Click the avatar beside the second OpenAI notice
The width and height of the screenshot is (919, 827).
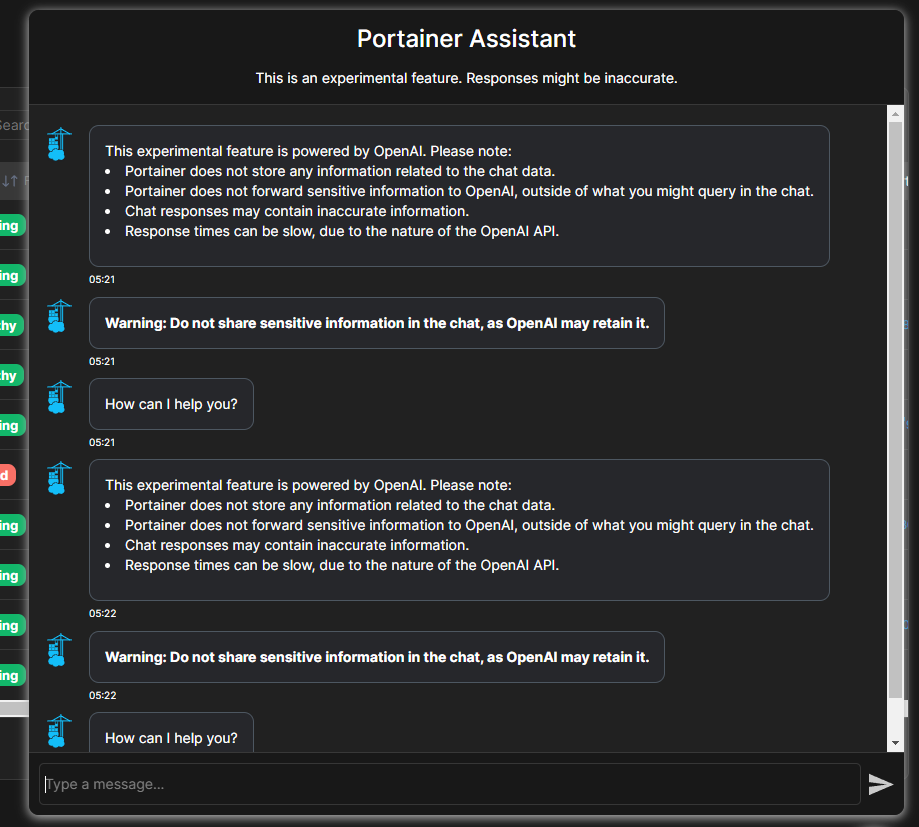pyautogui.click(x=60, y=479)
